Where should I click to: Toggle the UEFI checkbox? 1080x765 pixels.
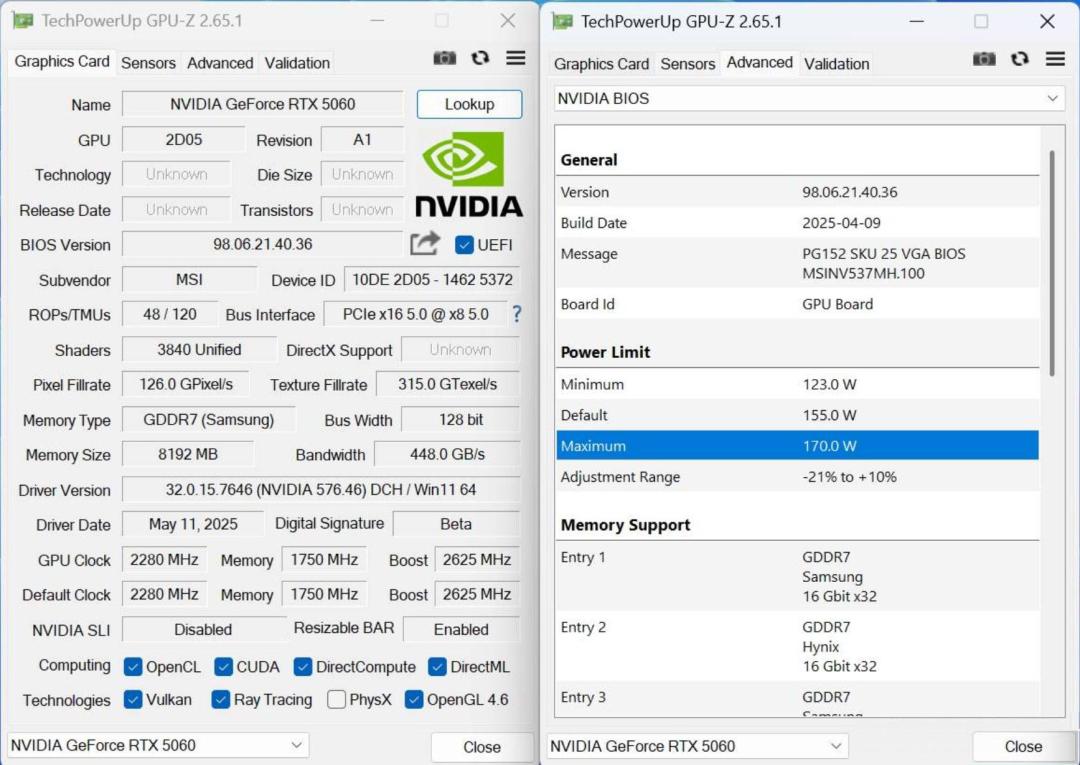pyautogui.click(x=464, y=244)
